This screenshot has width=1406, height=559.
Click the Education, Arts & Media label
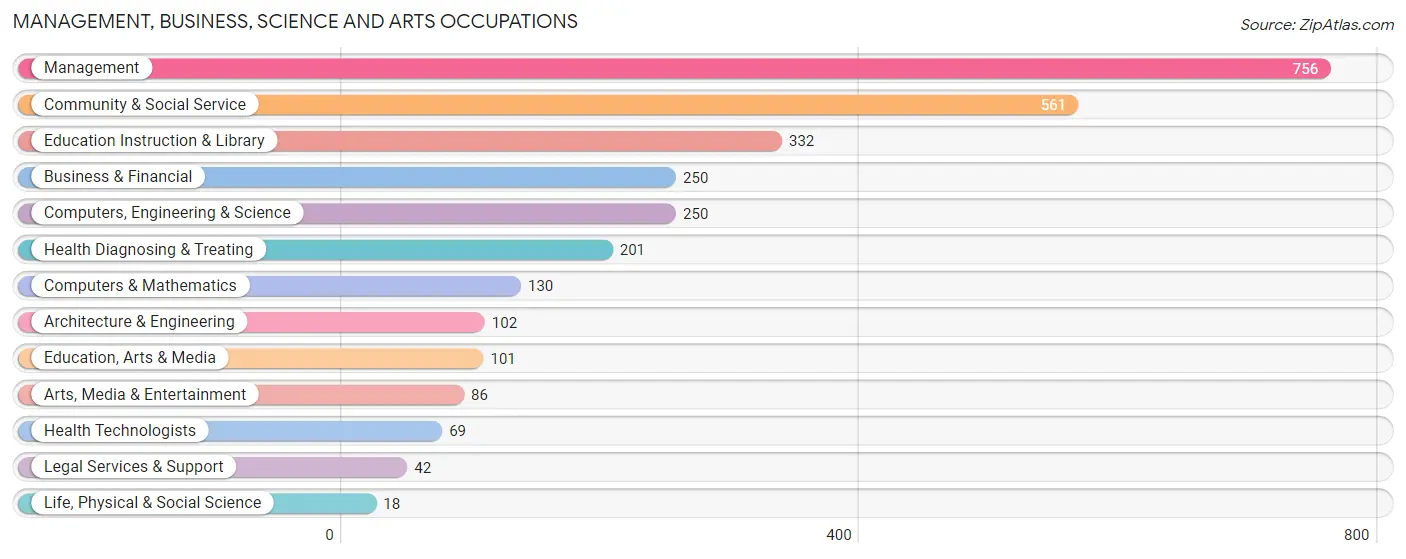point(130,358)
